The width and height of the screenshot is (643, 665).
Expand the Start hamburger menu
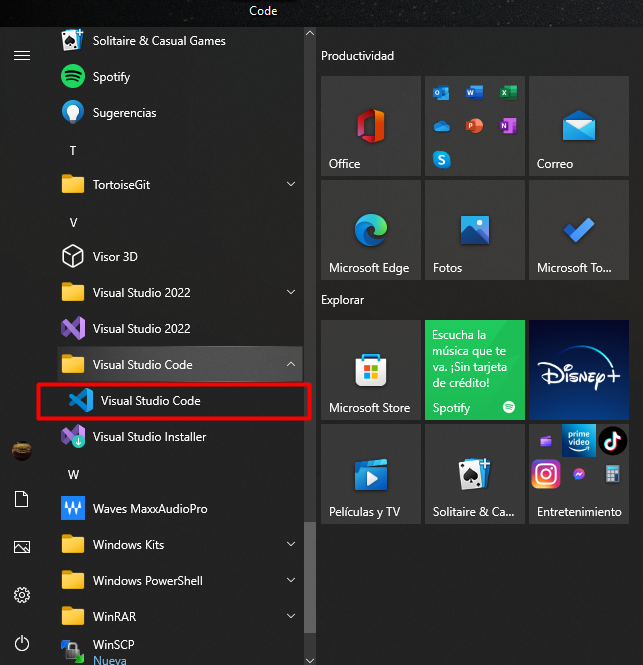(x=22, y=55)
